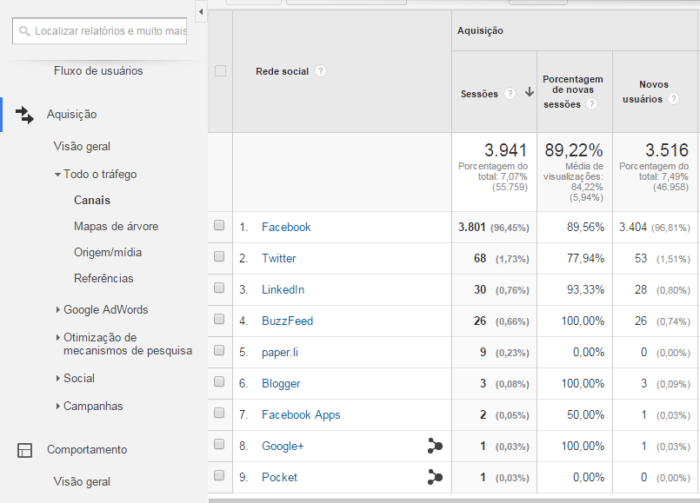
Task: Select the Canais report
Action: click(92, 200)
